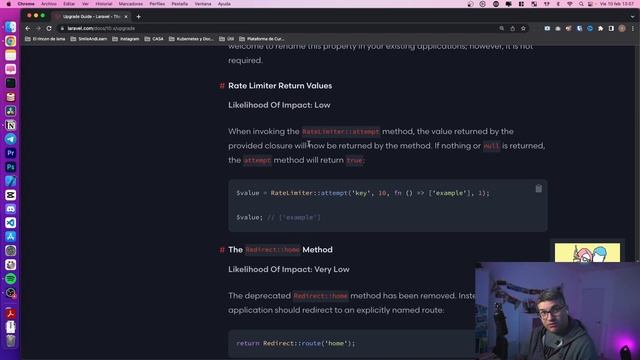Open Discord from the dock

click(11, 209)
